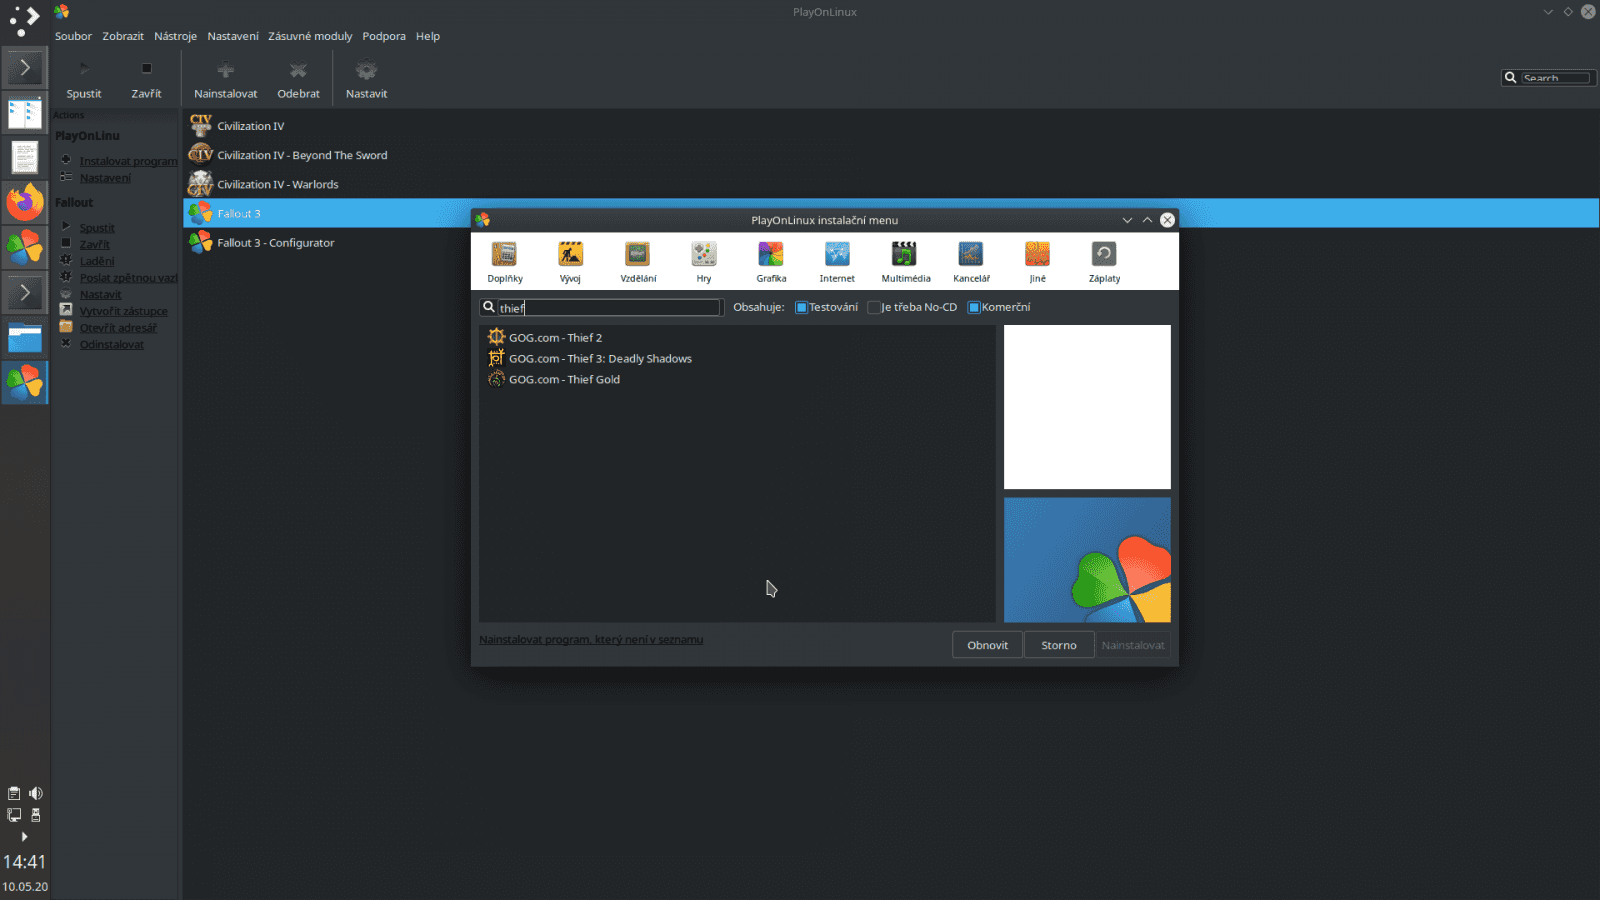The height and width of the screenshot is (900, 1600).
Task: Disable the Komerční checkbox
Action: click(974, 307)
